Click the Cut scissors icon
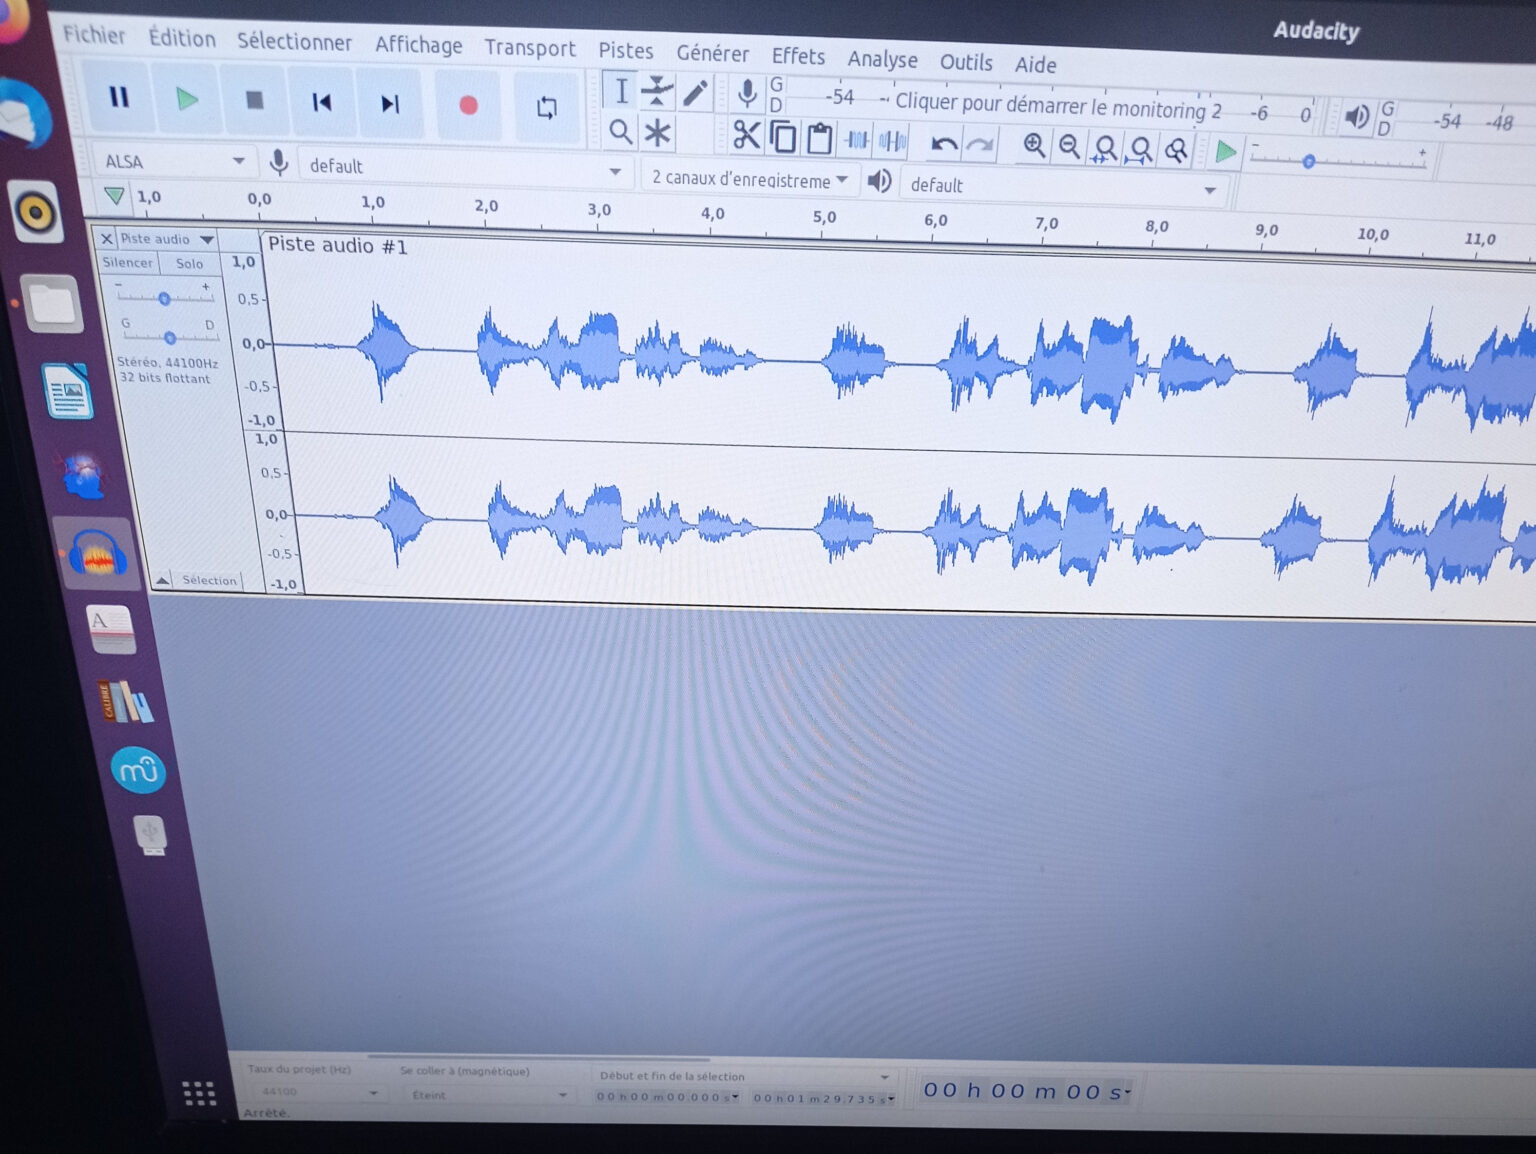Image resolution: width=1536 pixels, height=1154 pixels. point(746,136)
